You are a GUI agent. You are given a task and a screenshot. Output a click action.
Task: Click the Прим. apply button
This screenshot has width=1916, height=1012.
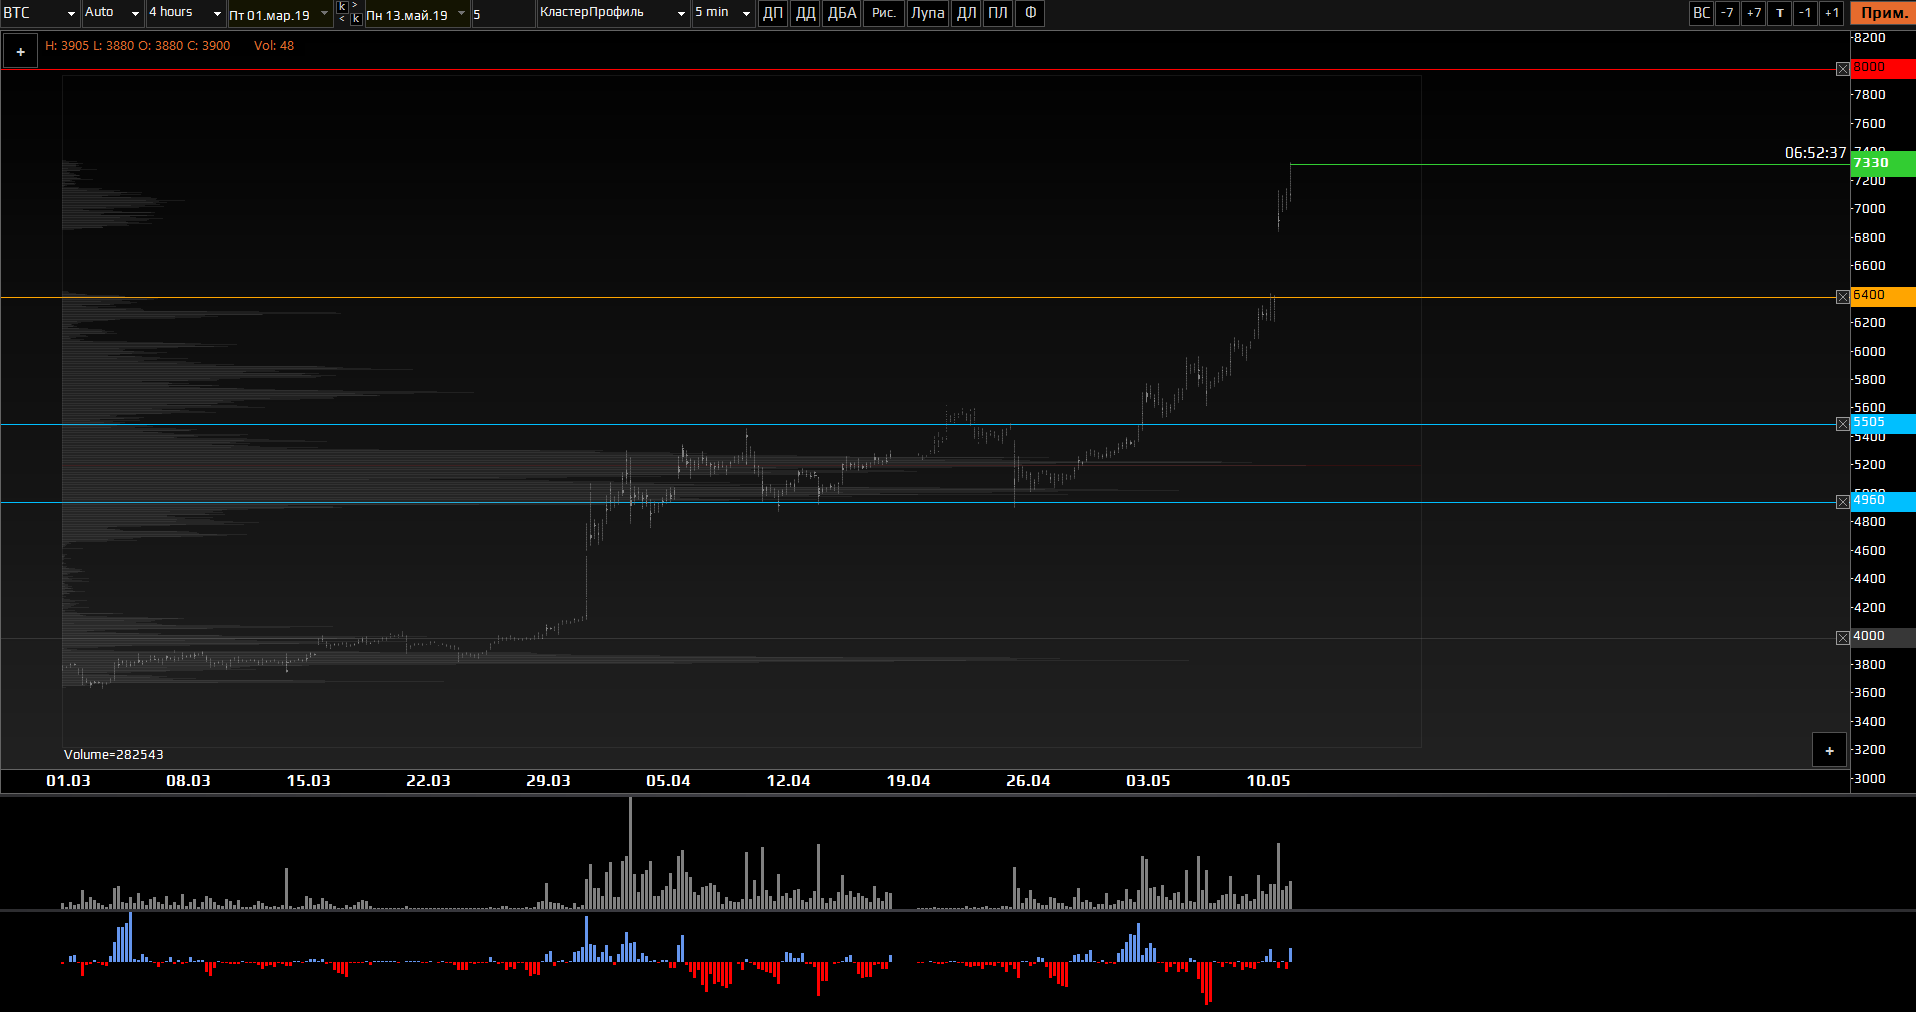click(1883, 13)
